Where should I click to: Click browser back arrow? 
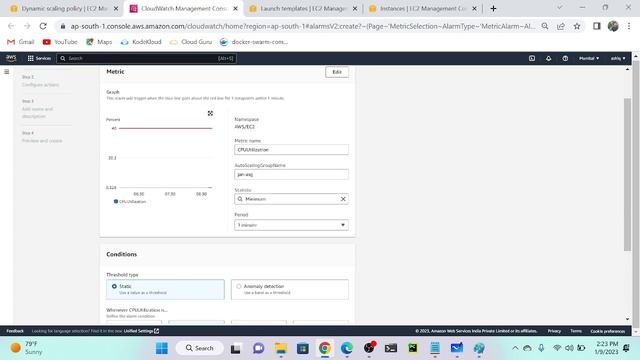click(11, 26)
